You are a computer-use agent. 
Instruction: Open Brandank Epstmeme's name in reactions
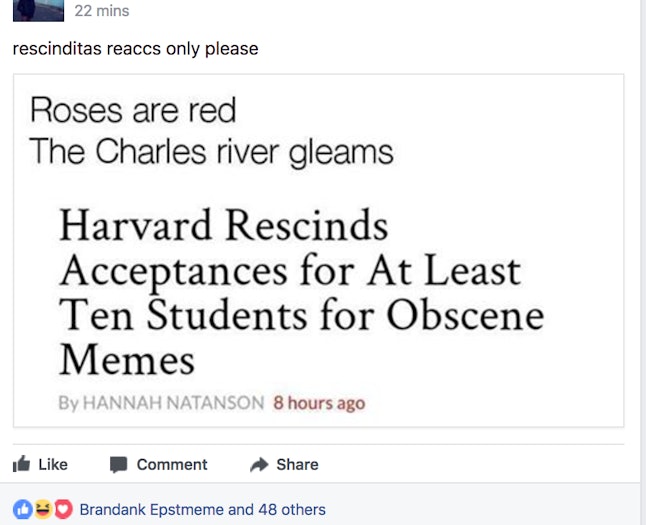click(x=151, y=509)
